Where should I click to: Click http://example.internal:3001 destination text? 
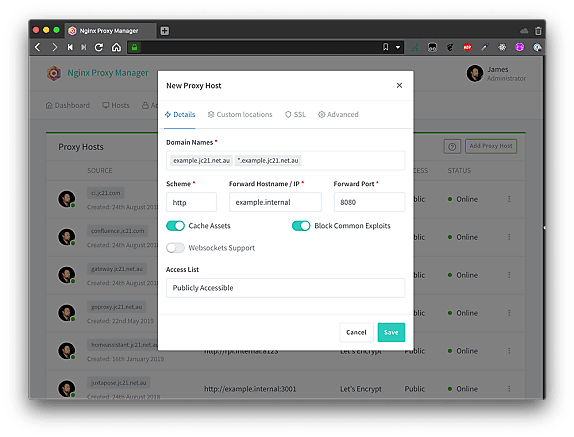click(250, 389)
